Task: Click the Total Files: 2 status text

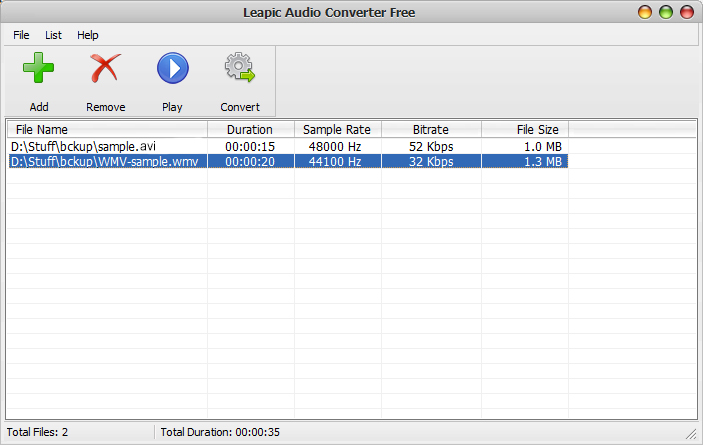Action: coord(37,432)
